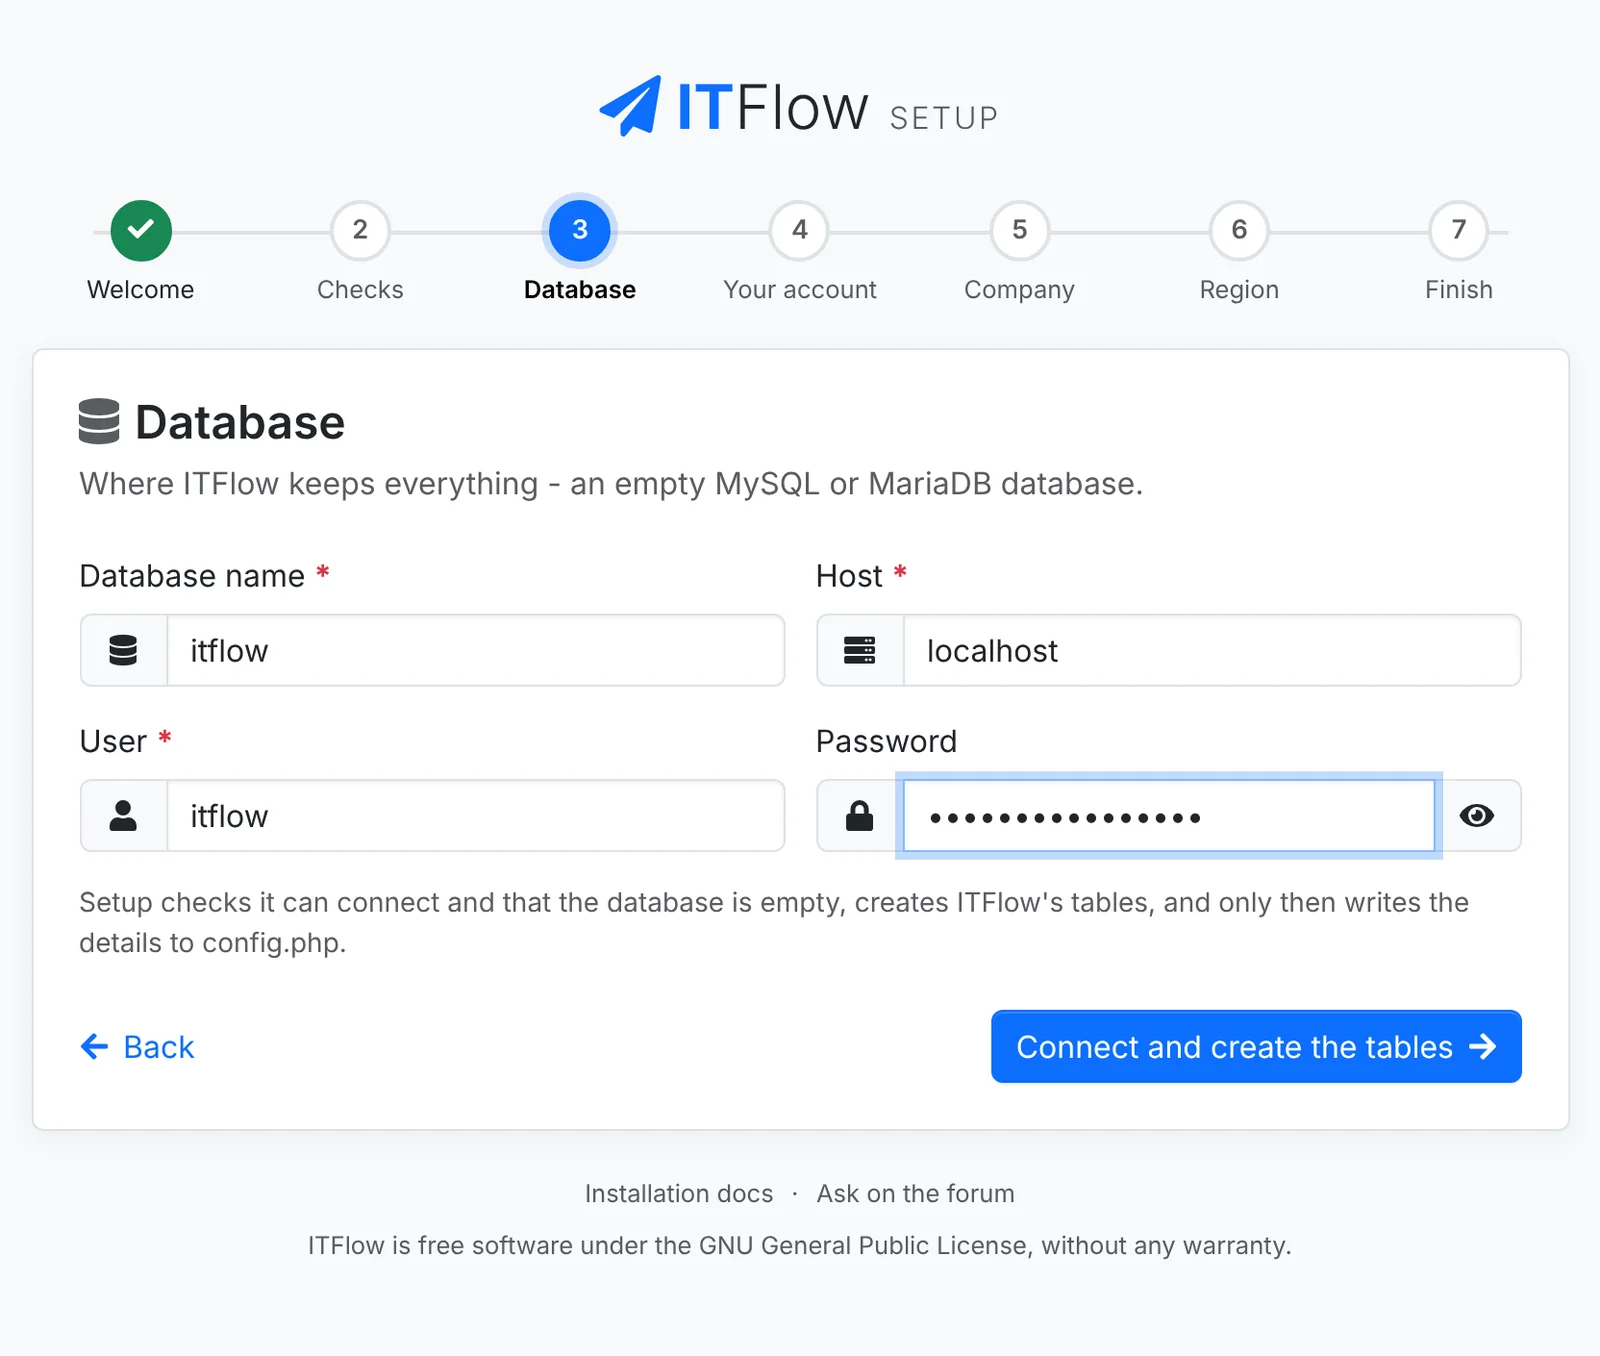Go to step 2 Checks
The width and height of the screenshot is (1600, 1356).
click(360, 230)
